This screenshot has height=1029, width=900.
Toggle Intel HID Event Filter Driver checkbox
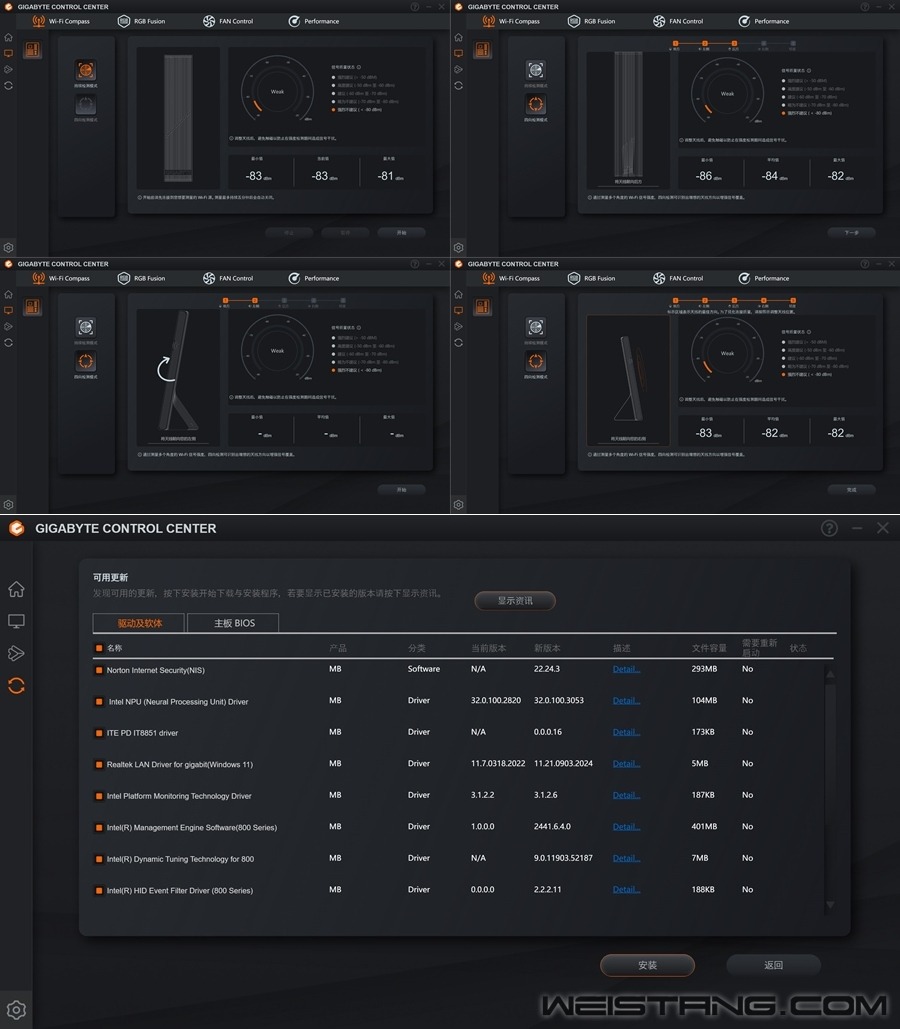(99, 891)
